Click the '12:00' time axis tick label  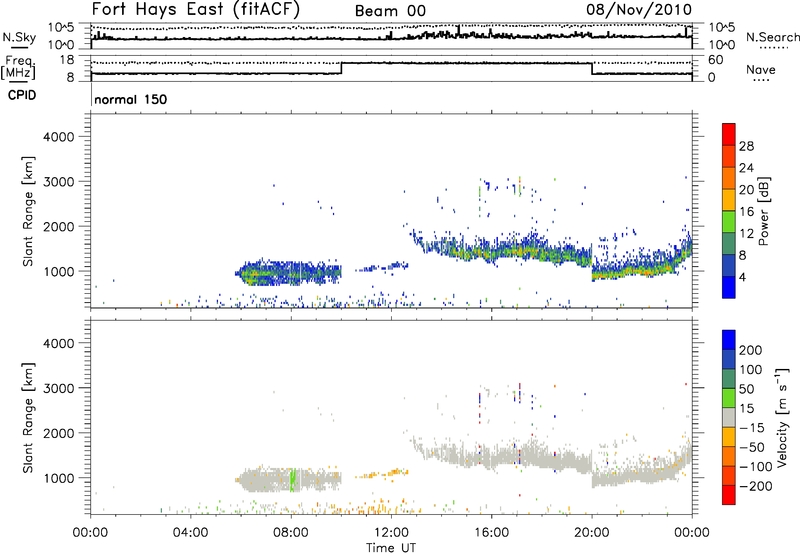click(391, 533)
